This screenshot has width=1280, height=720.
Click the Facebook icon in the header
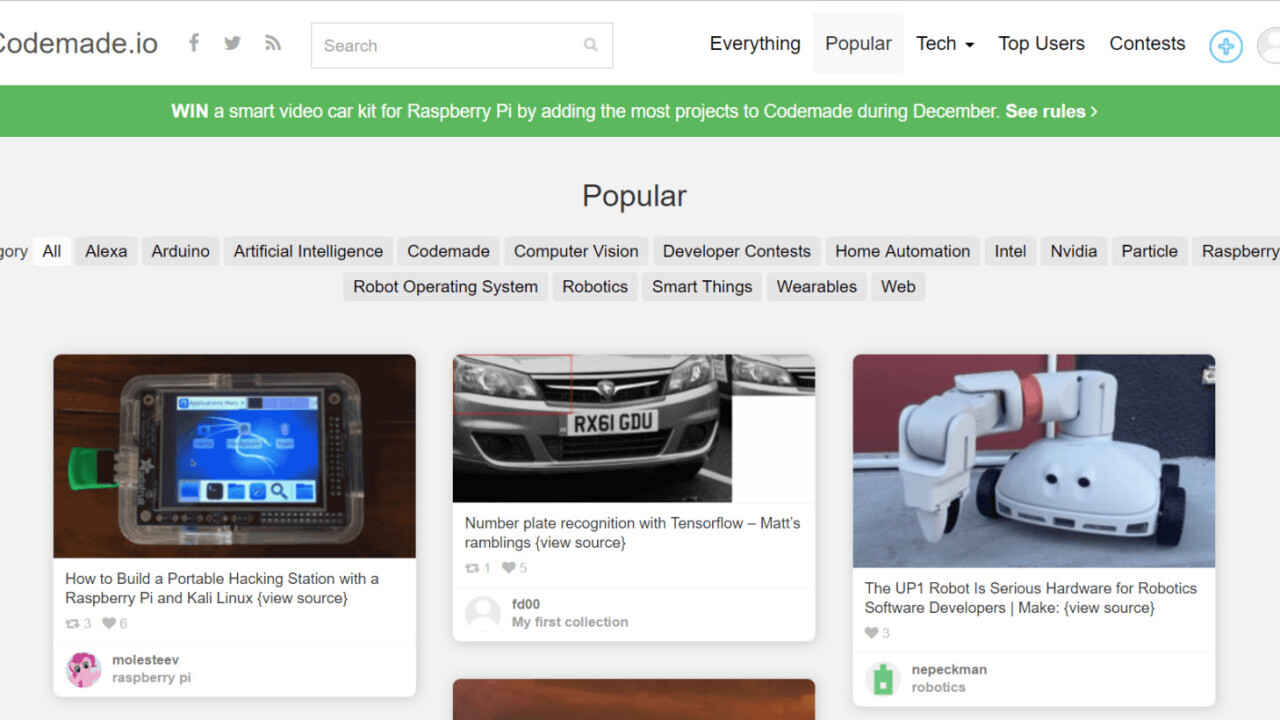click(x=194, y=43)
